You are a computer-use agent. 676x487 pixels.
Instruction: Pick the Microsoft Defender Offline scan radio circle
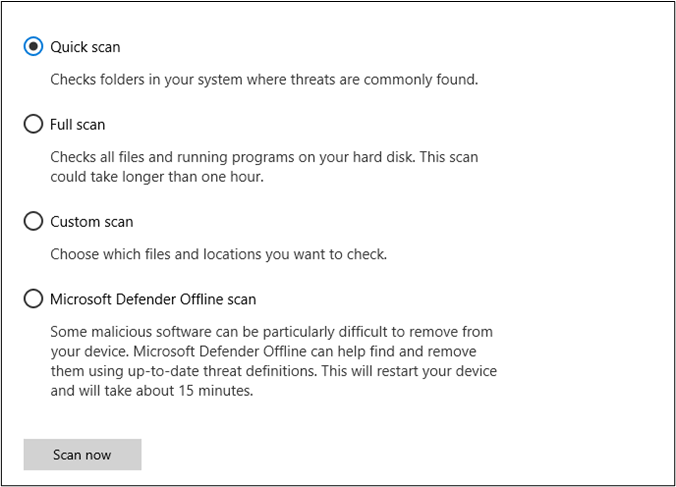33,299
